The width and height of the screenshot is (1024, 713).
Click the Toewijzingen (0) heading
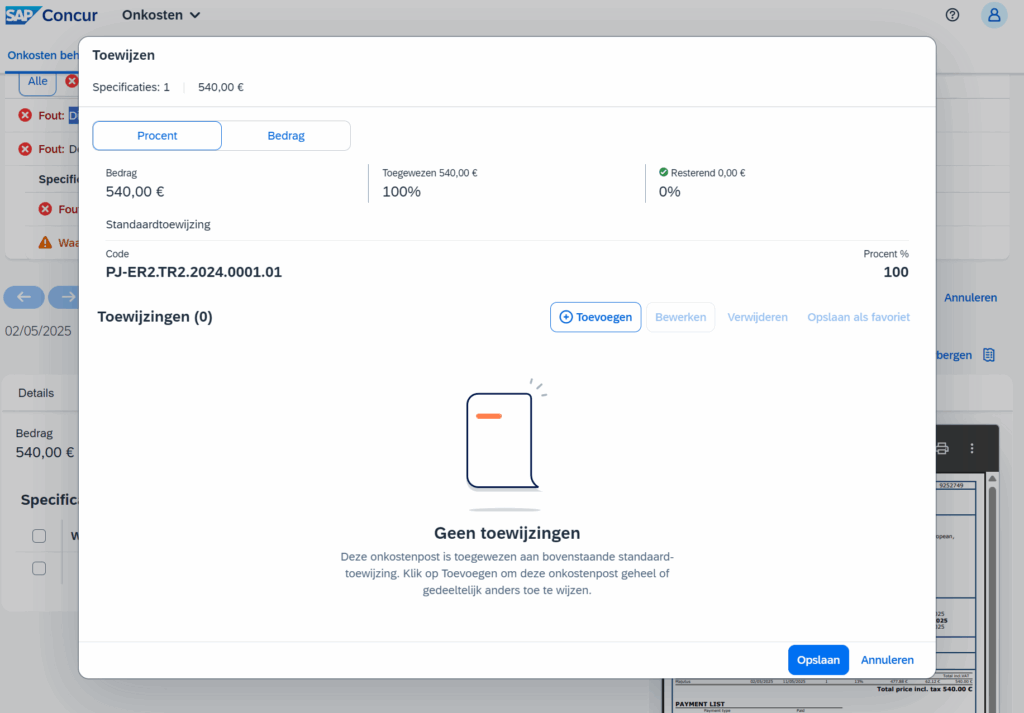coord(155,317)
